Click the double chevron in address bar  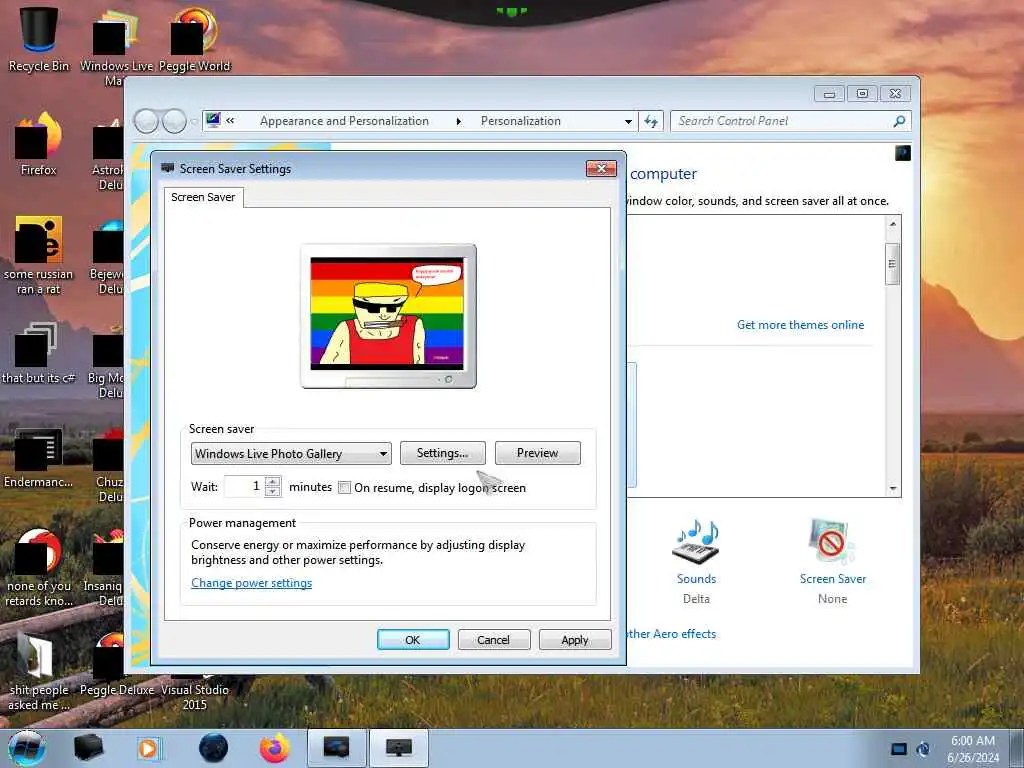point(231,120)
